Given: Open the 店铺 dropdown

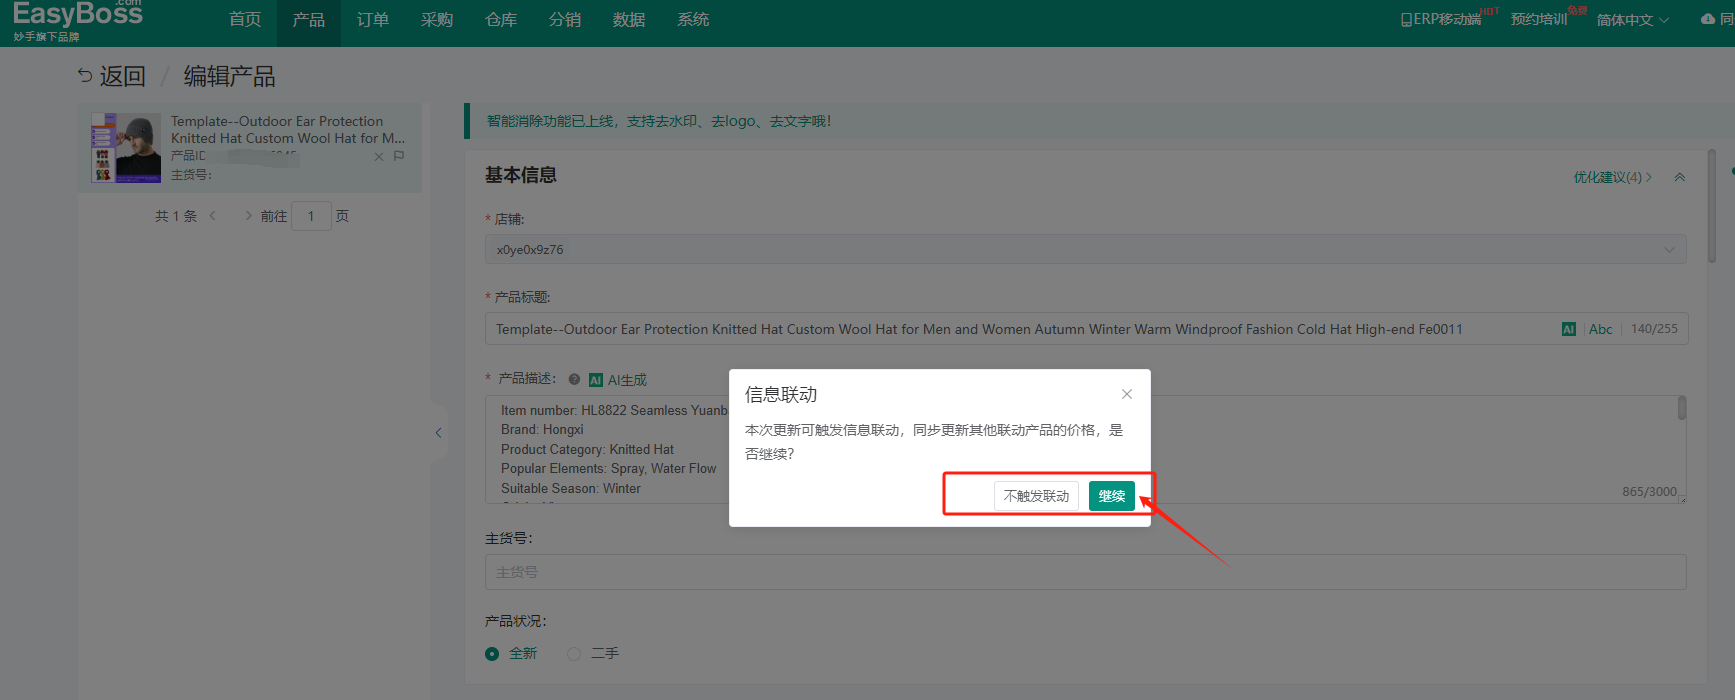Looking at the screenshot, I should point(1085,249).
